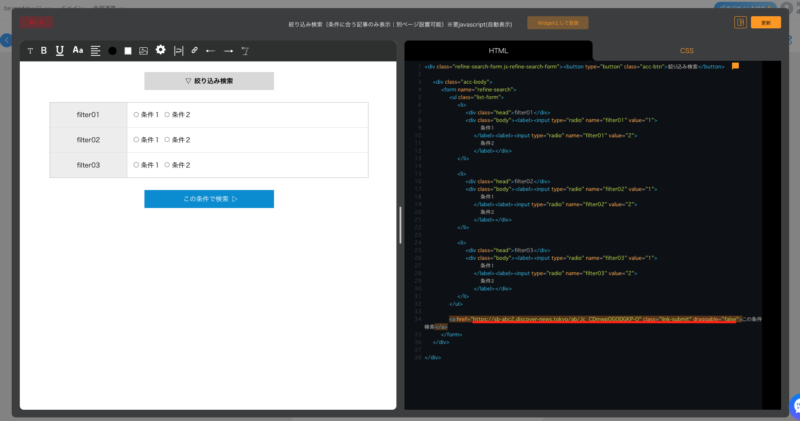Click the text alignment icon
Viewport: 800px width, 421px height.
point(95,50)
